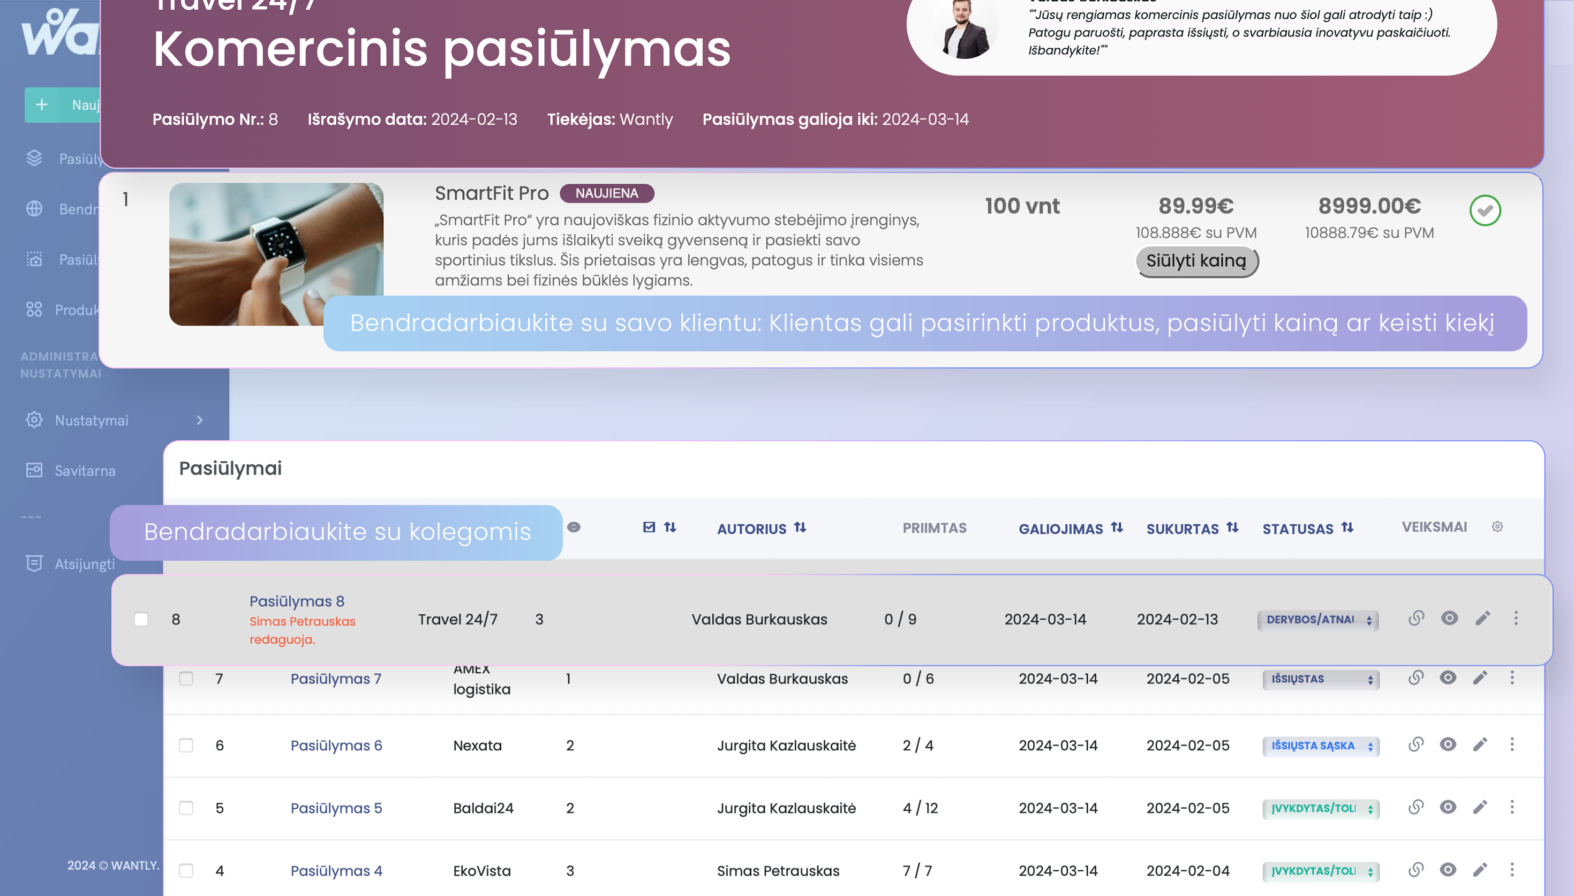This screenshot has width=1574, height=896.
Task: Open the Pasiūlymas 5 link
Action: click(x=336, y=808)
